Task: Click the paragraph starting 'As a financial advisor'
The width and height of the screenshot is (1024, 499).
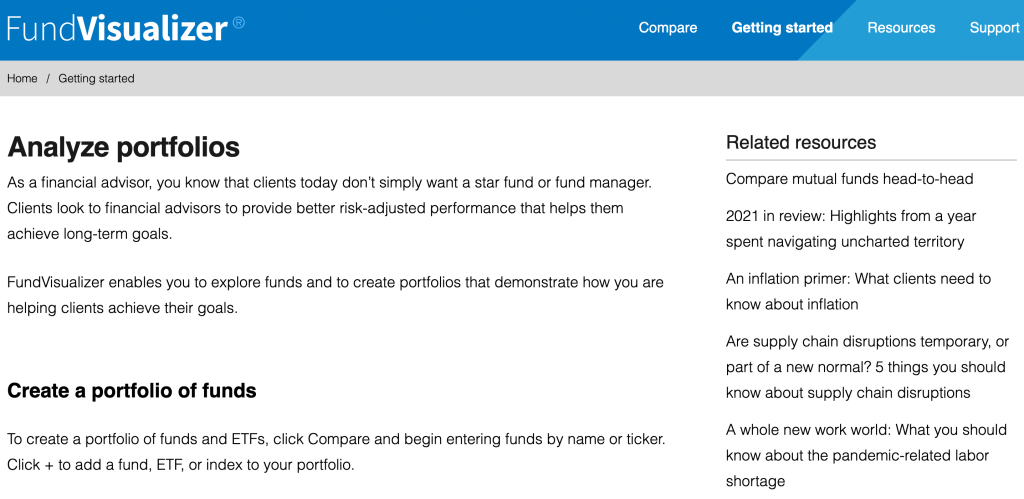Action: (329, 208)
